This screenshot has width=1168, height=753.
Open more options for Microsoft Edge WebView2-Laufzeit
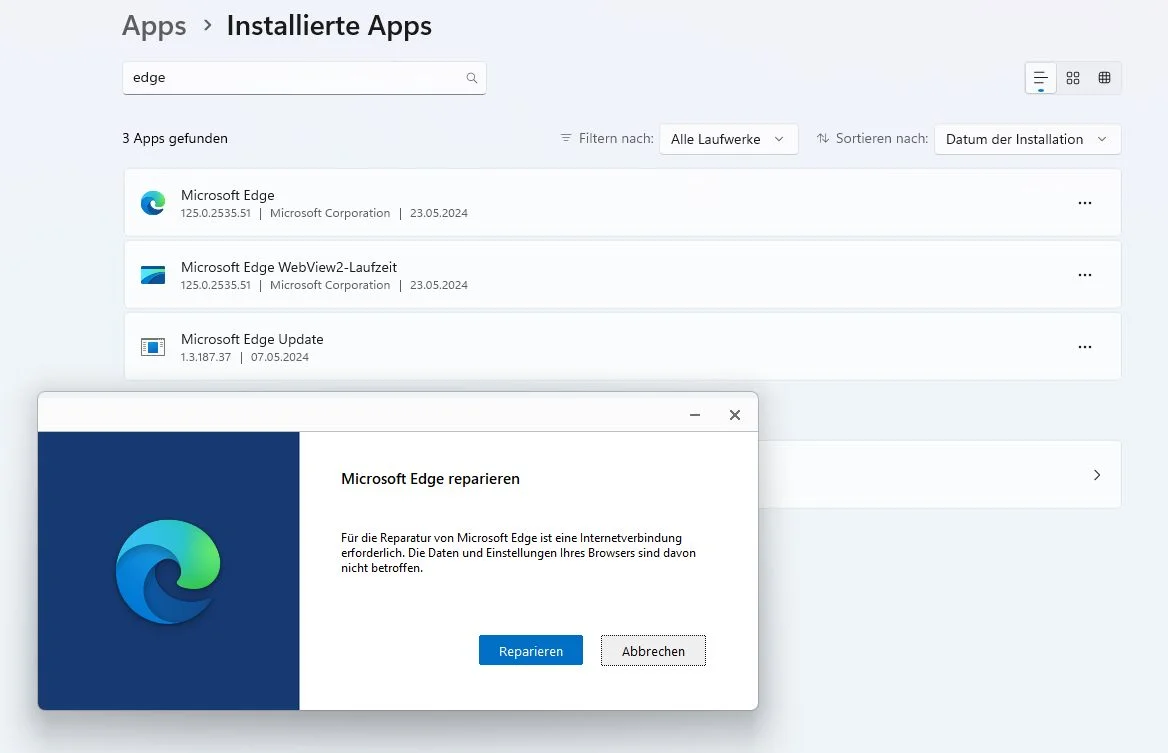(1085, 276)
